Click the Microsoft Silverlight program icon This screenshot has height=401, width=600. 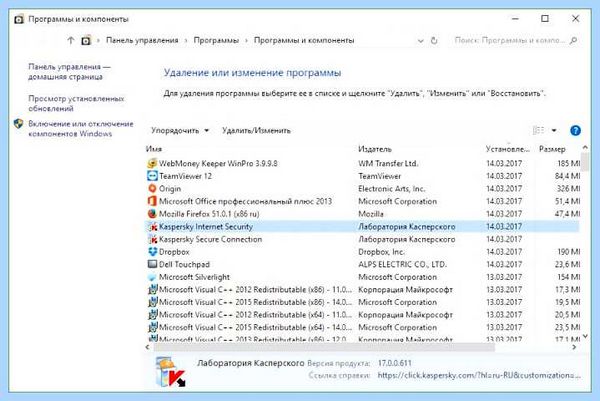tap(152, 277)
